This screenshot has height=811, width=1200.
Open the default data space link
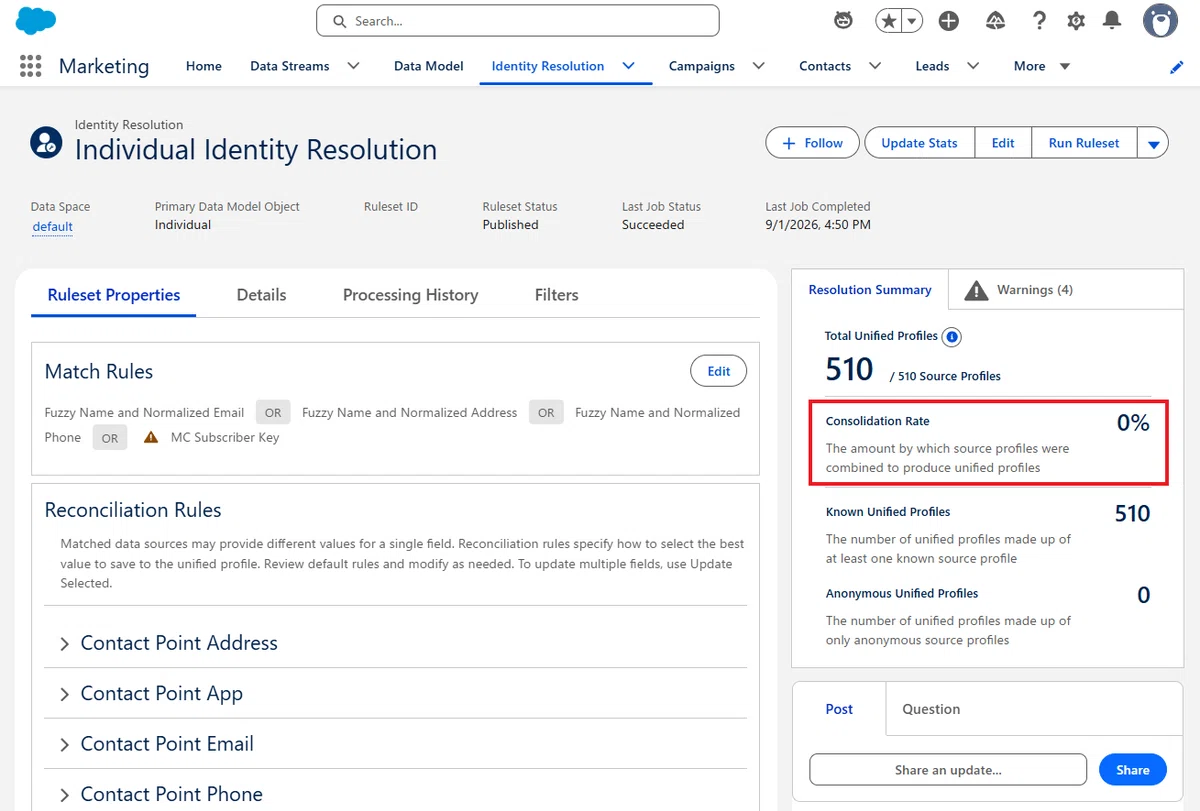(52, 226)
